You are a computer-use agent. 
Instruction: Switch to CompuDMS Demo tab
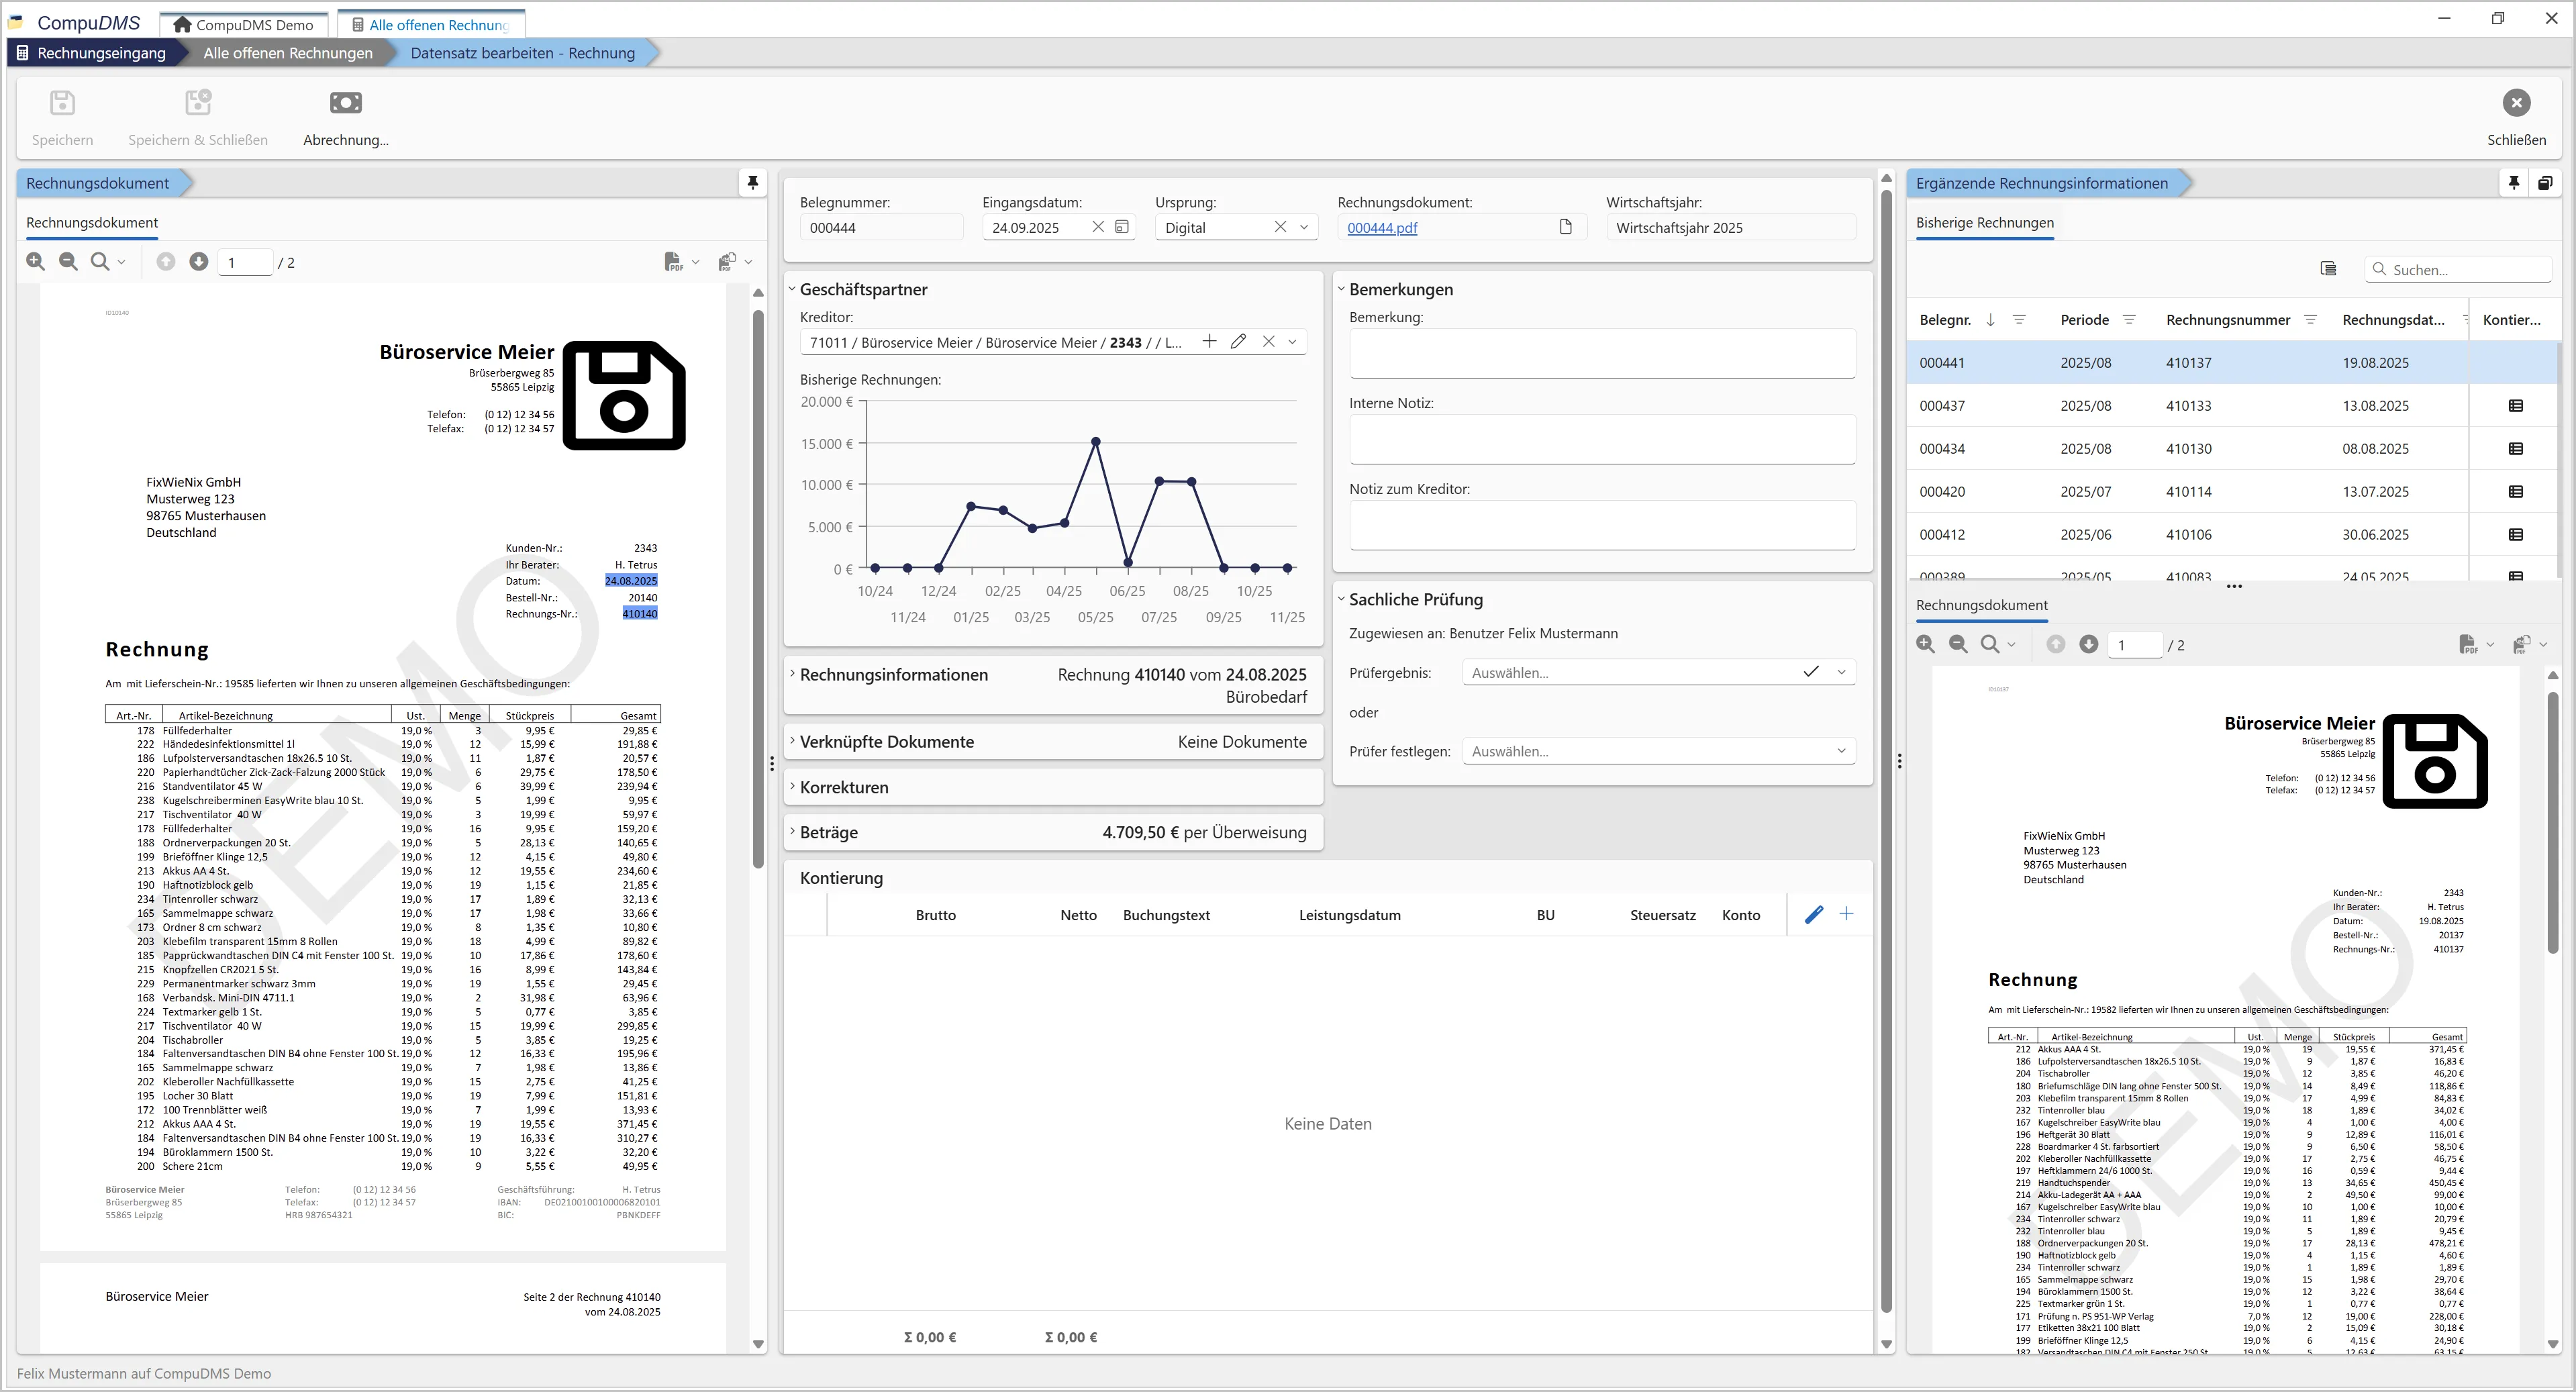(x=244, y=25)
